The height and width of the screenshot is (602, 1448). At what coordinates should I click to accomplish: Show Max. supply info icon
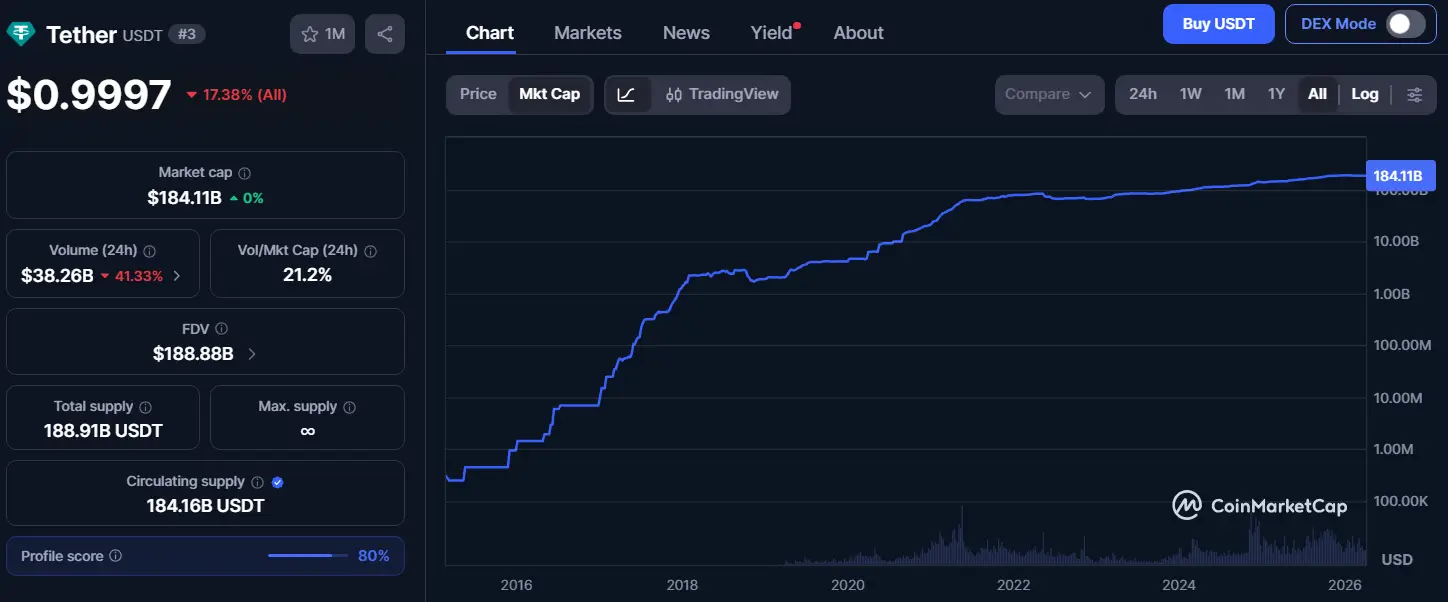(x=349, y=407)
